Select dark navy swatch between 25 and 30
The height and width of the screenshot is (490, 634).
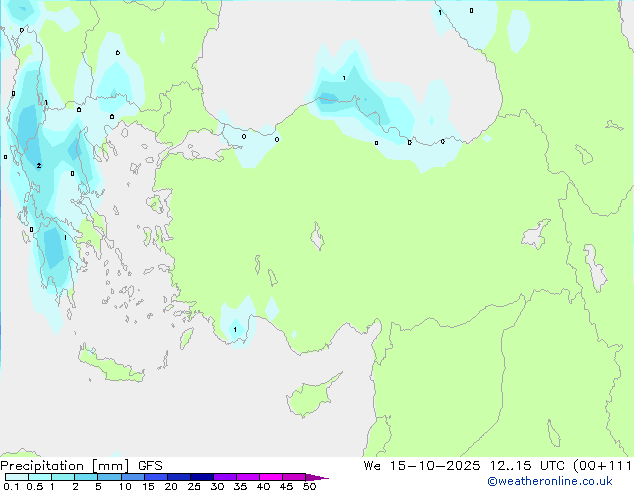pyautogui.click(x=202, y=477)
